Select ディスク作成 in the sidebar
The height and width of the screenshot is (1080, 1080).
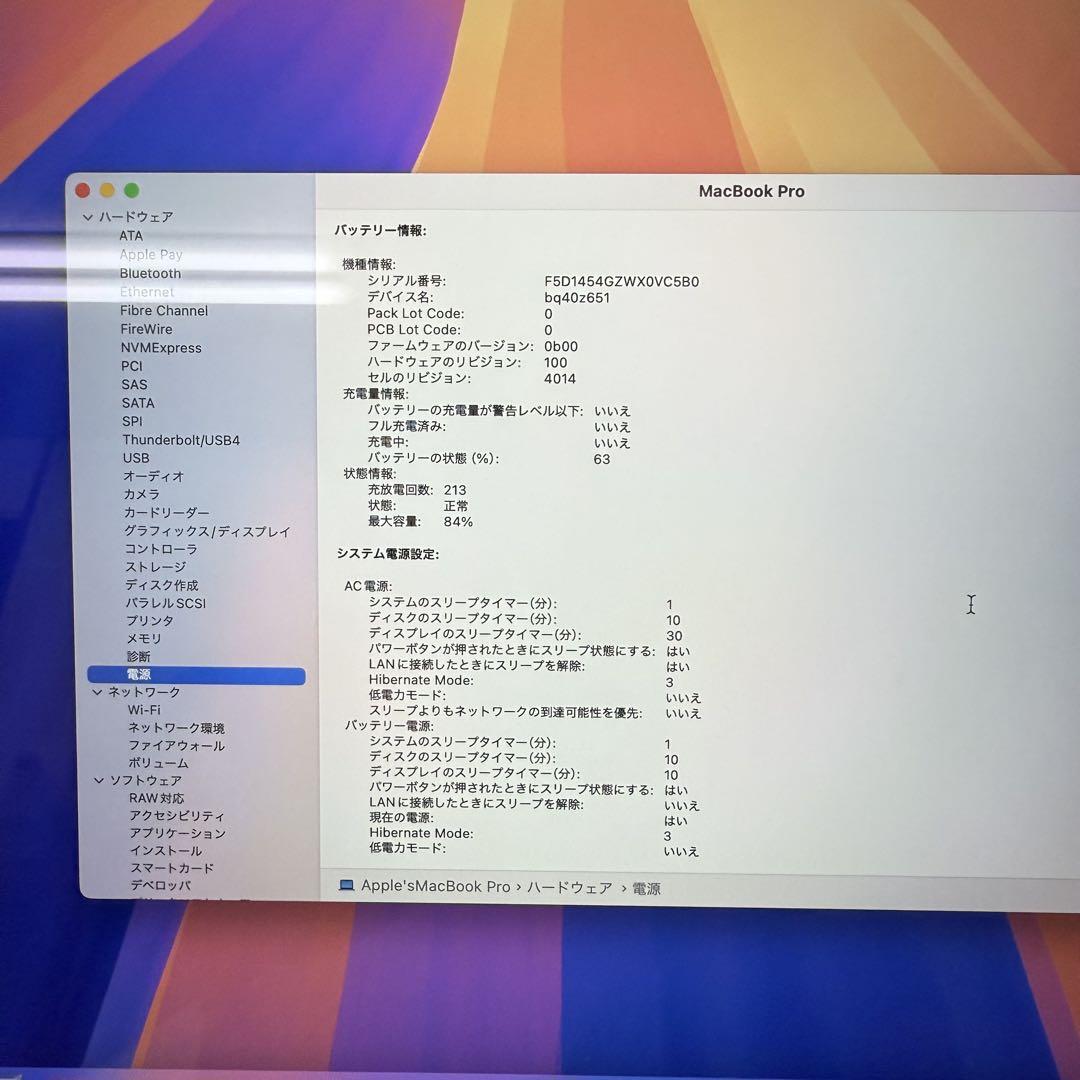(161, 585)
